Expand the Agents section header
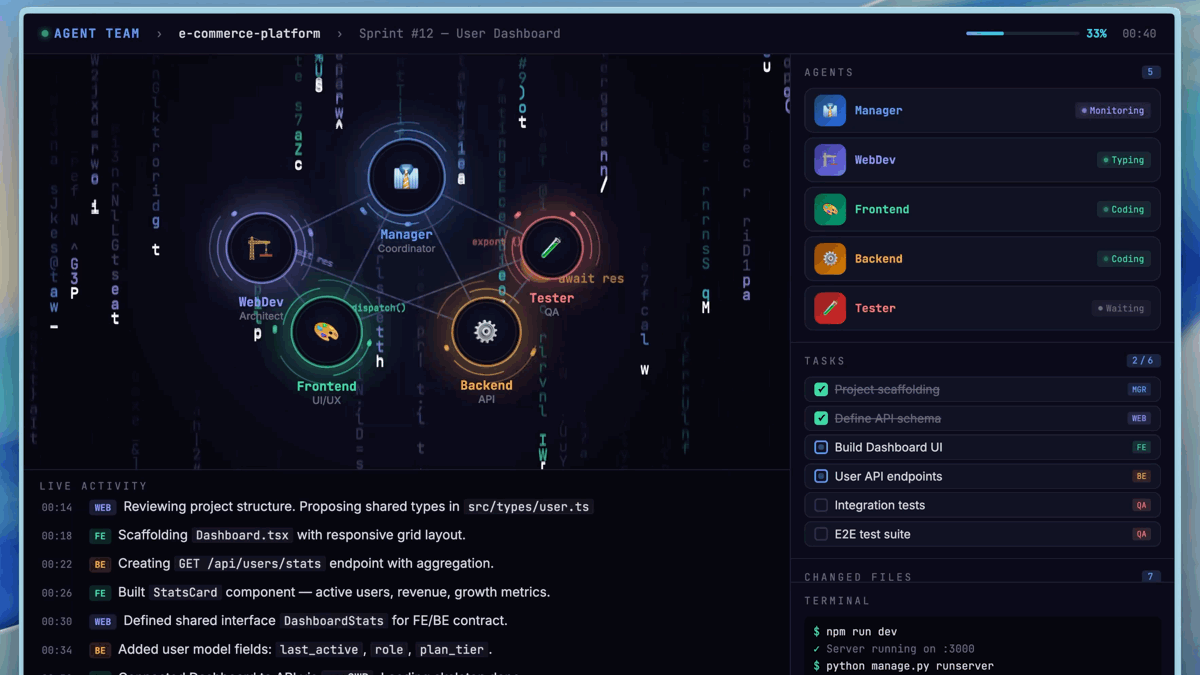The height and width of the screenshot is (675, 1200). [x=829, y=73]
